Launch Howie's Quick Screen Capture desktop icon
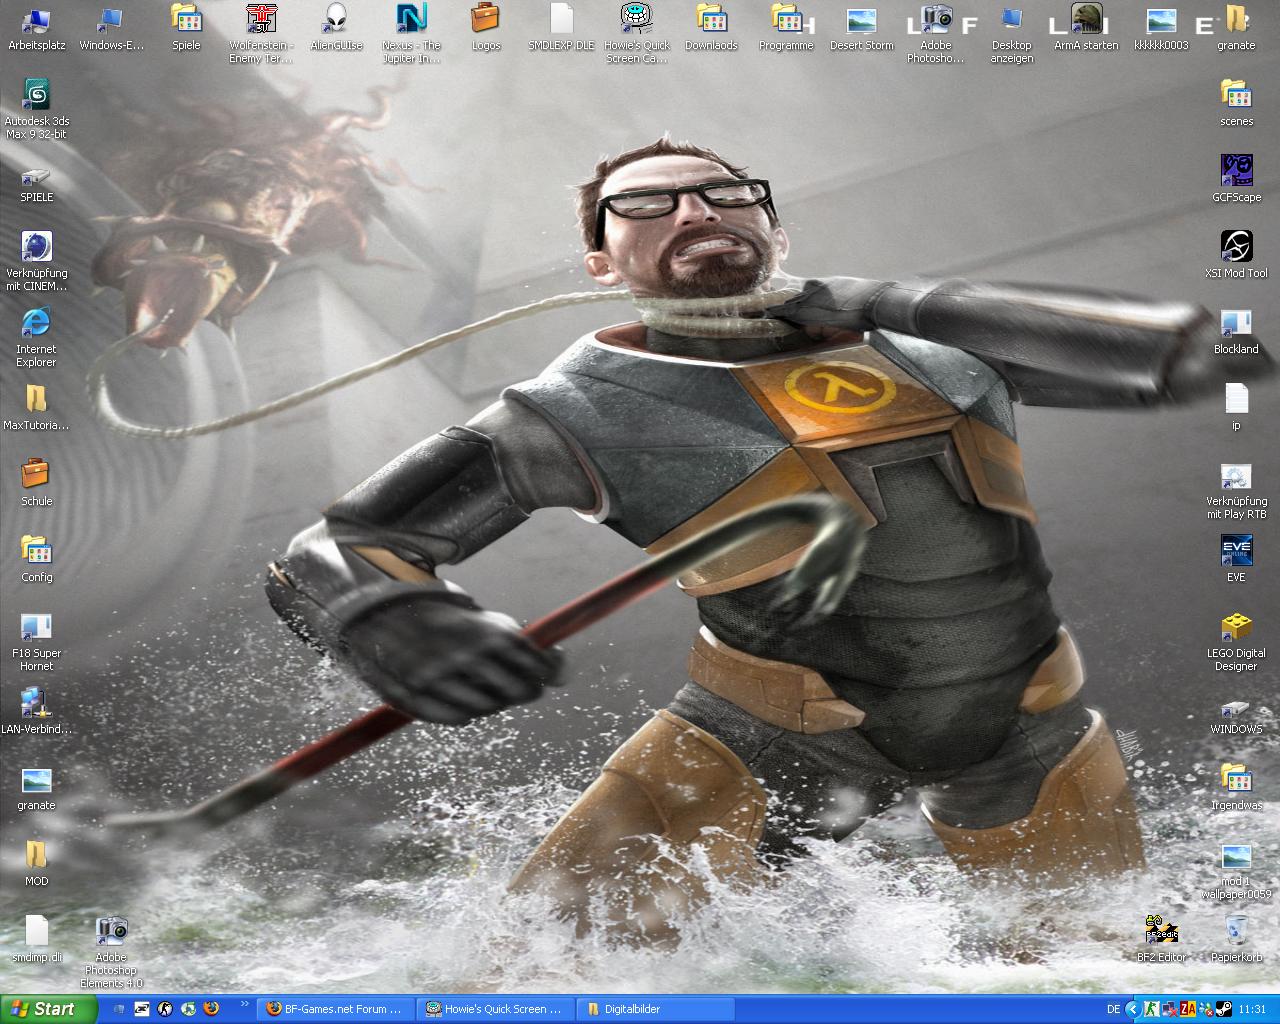 click(x=636, y=33)
